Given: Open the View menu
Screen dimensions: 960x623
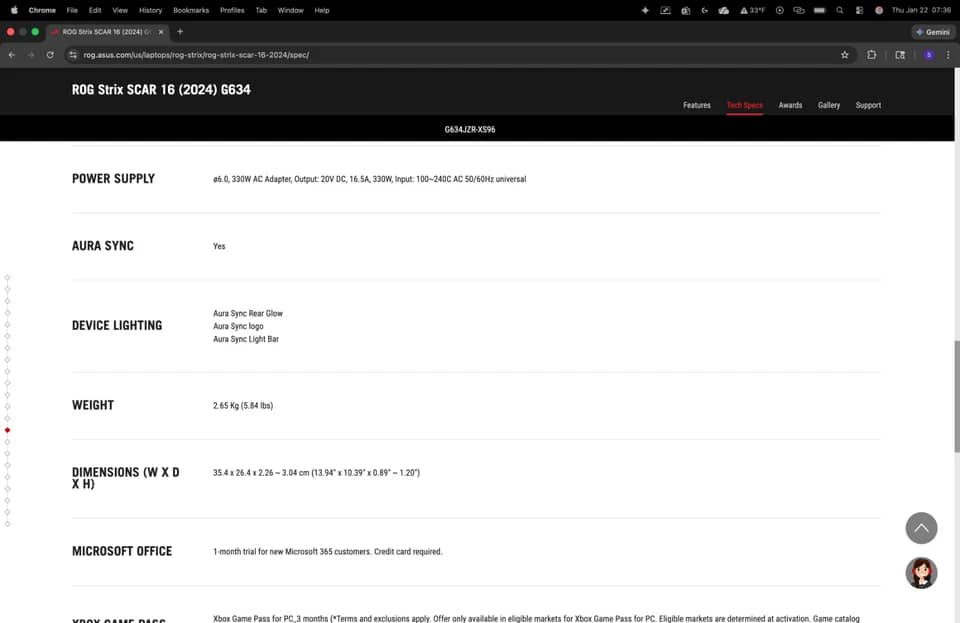Looking at the screenshot, I should point(120,10).
